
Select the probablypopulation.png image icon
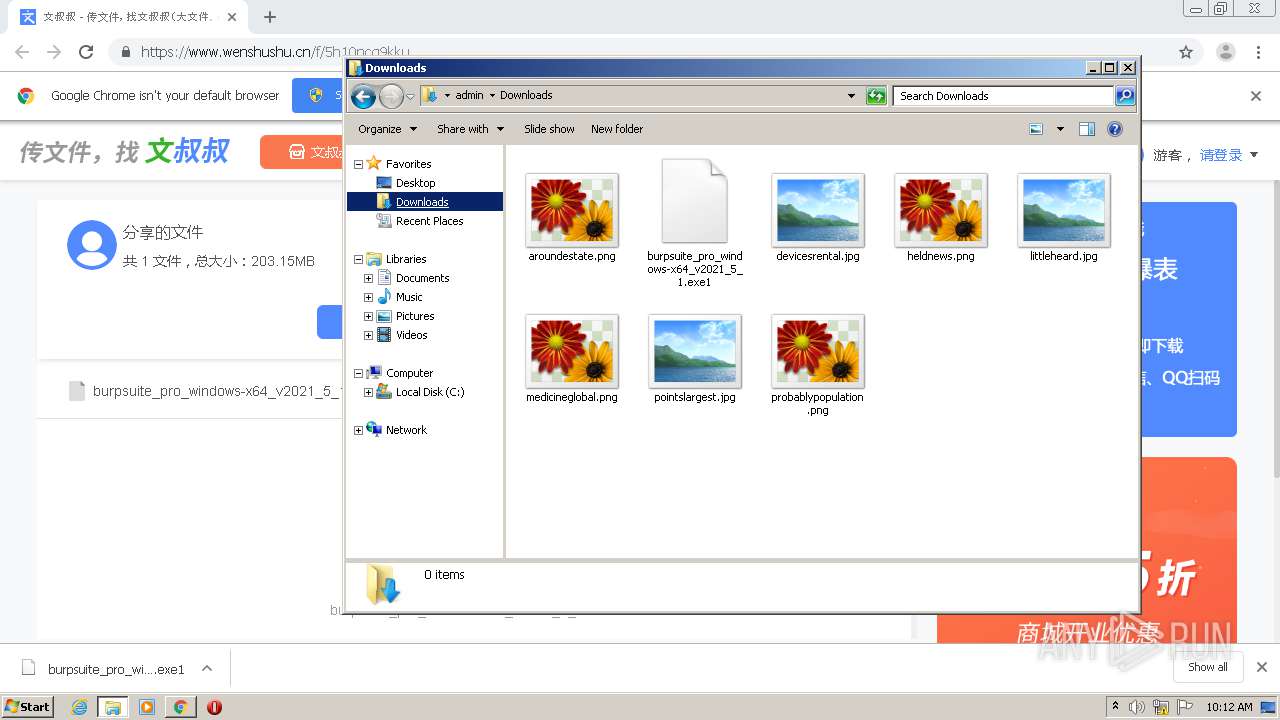(818, 351)
